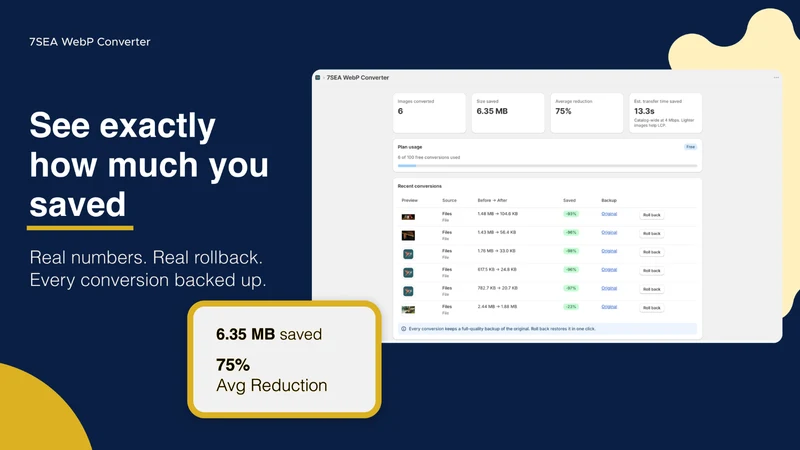Click the '1.48 MB → 104.6 KB' size value
Screen dimensions: 800x450
tap(498, 214)
